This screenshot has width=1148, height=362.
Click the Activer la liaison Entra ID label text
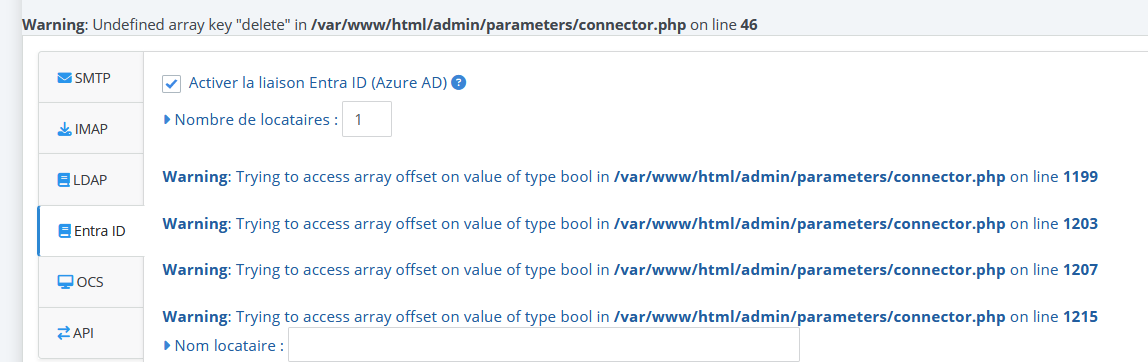tap(318, 83)
